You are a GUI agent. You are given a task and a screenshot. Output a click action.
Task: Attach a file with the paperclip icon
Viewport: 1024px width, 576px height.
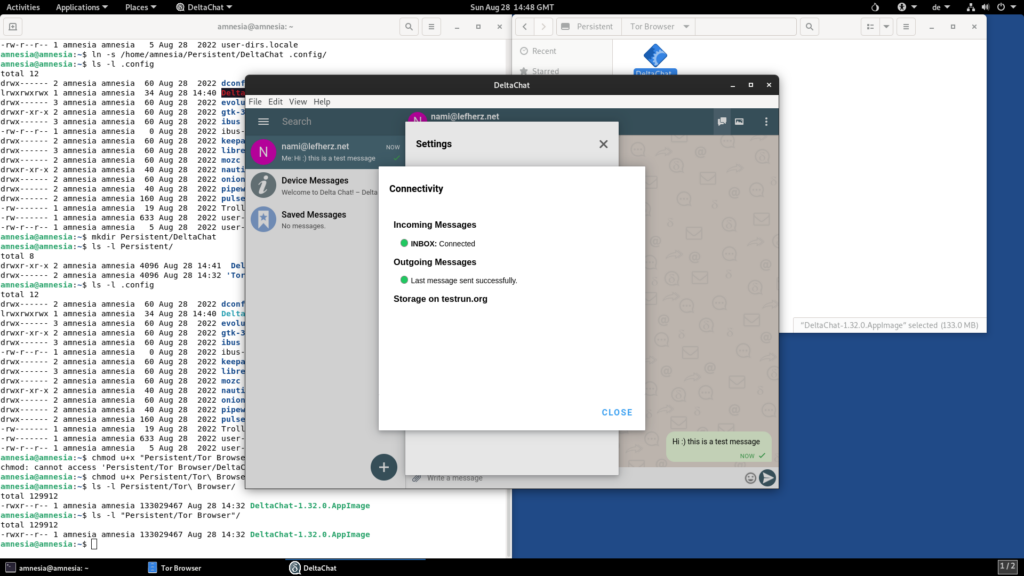pos(416,478)
